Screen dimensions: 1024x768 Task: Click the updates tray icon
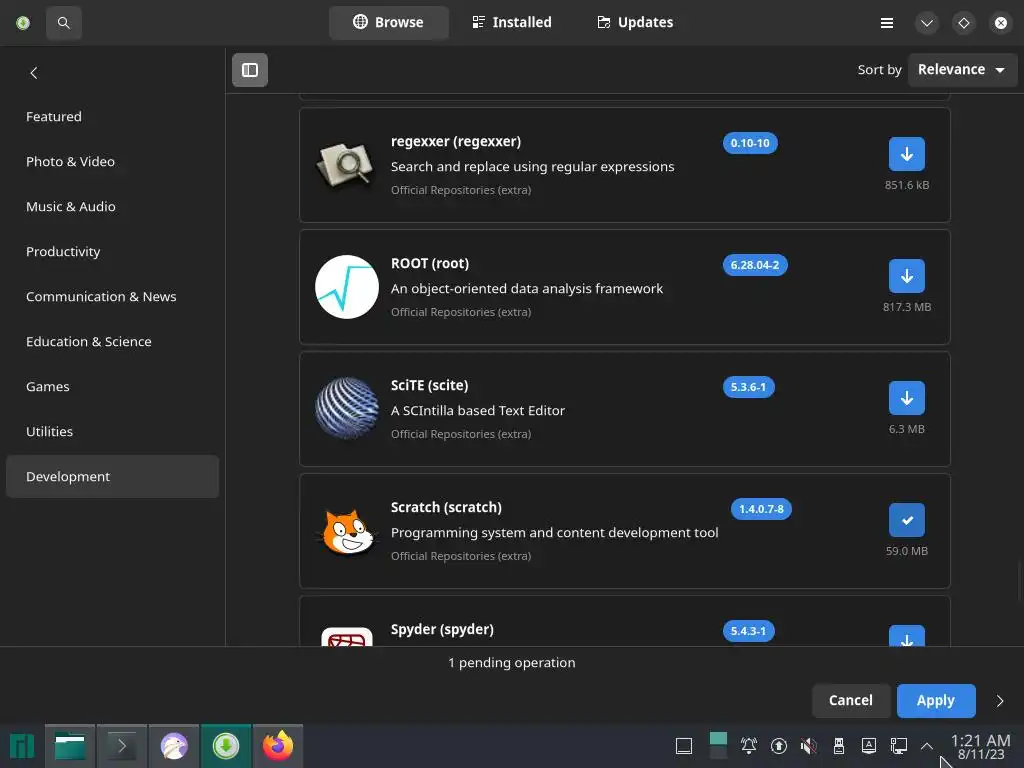pos(778,746)
